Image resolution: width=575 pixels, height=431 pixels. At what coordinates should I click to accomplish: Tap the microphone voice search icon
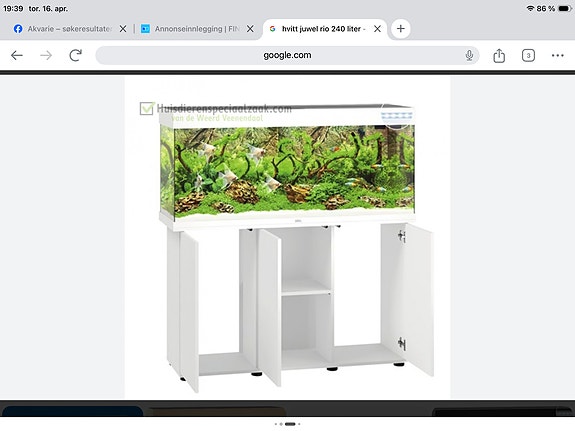[x=469, y=55]
